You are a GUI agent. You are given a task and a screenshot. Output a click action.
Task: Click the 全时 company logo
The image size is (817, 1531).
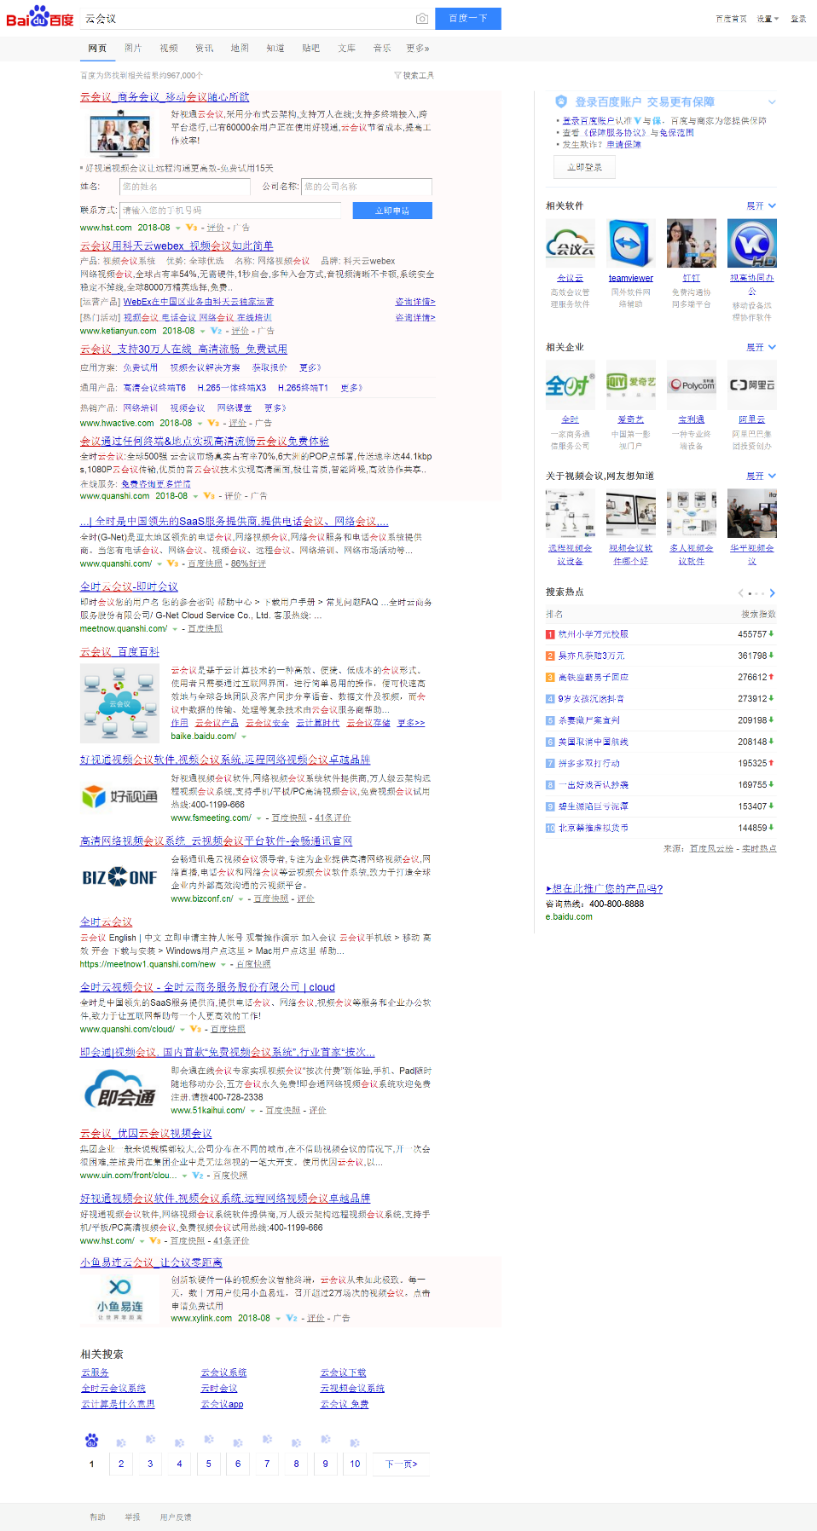[x=570, y=385]
